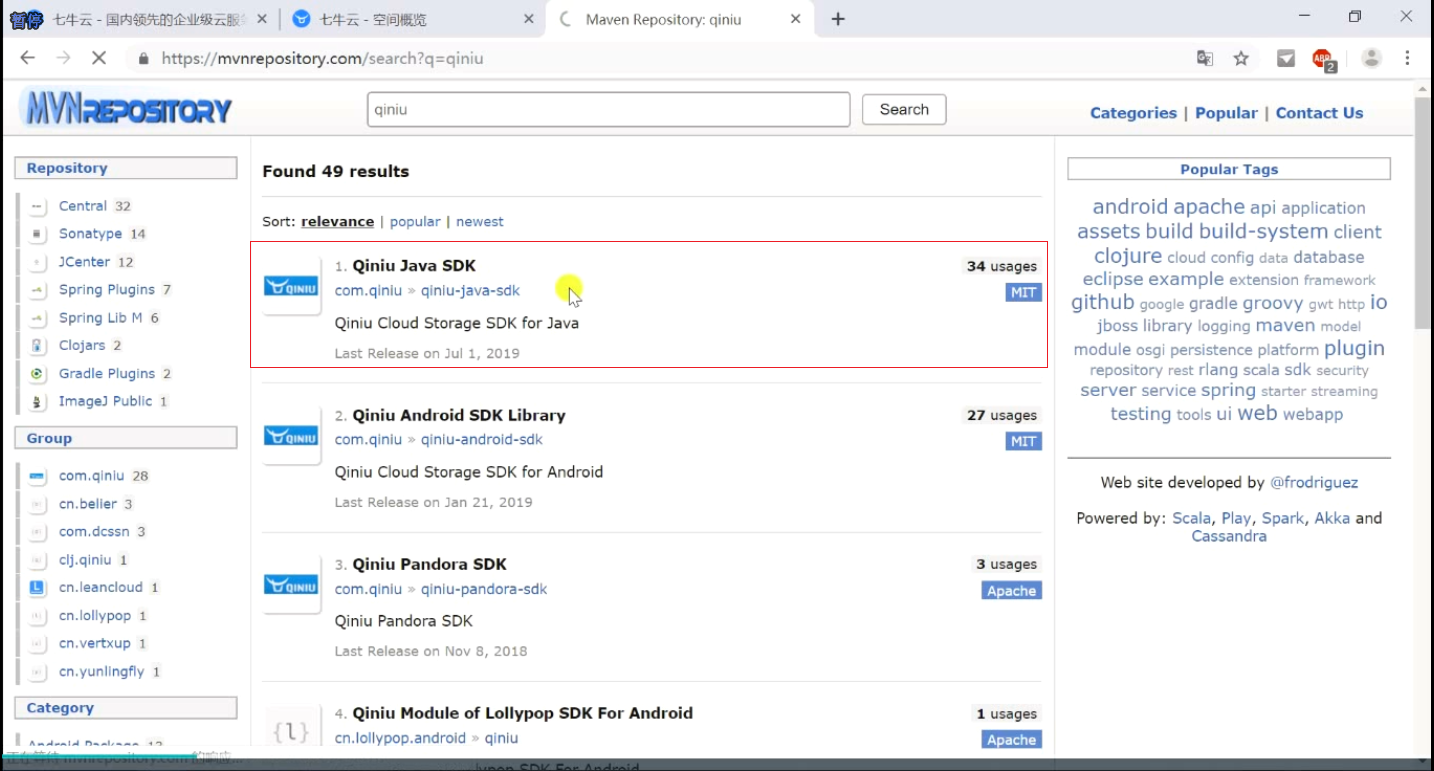
Task: Open qiniu-pandora-sdk artifact link
Action: click(484, 589)
